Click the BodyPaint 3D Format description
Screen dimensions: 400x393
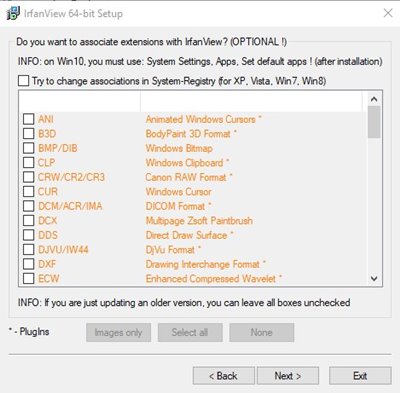tap(191, 134)
